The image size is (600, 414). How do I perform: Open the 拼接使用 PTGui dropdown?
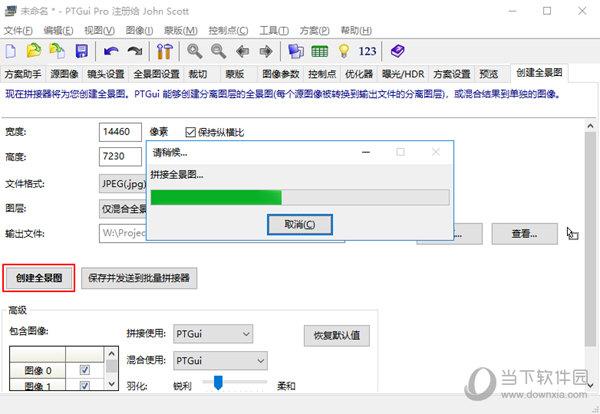coord(213,334)
